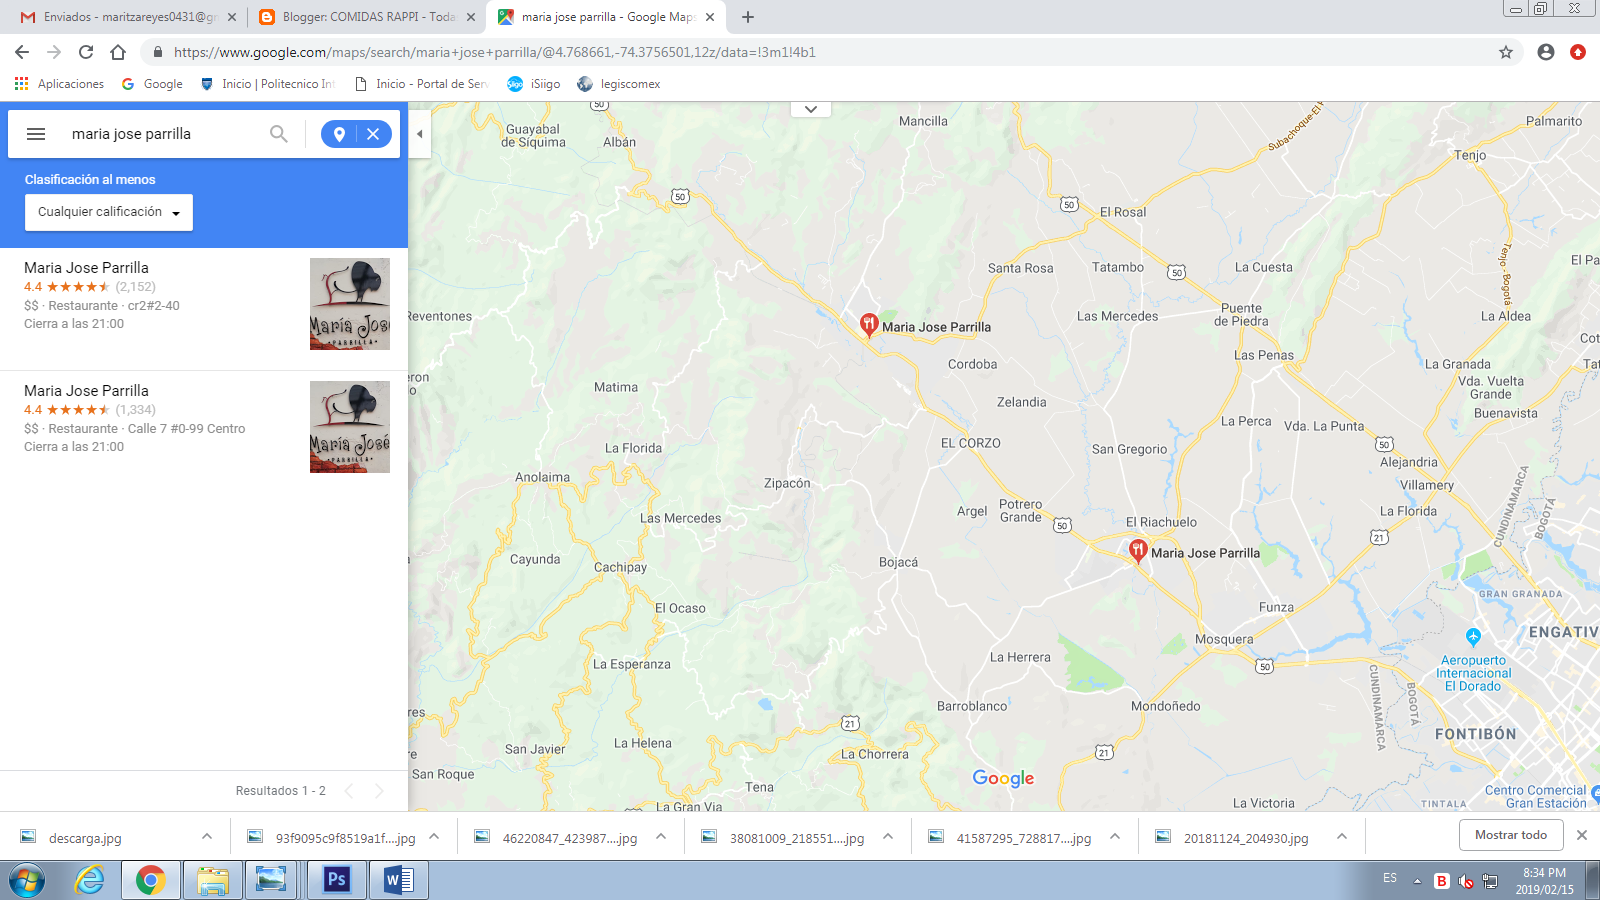This screenshot has height=900, width=1600.
Task: Open the Chrome profile account icon
Action: tap(1546, 52)
